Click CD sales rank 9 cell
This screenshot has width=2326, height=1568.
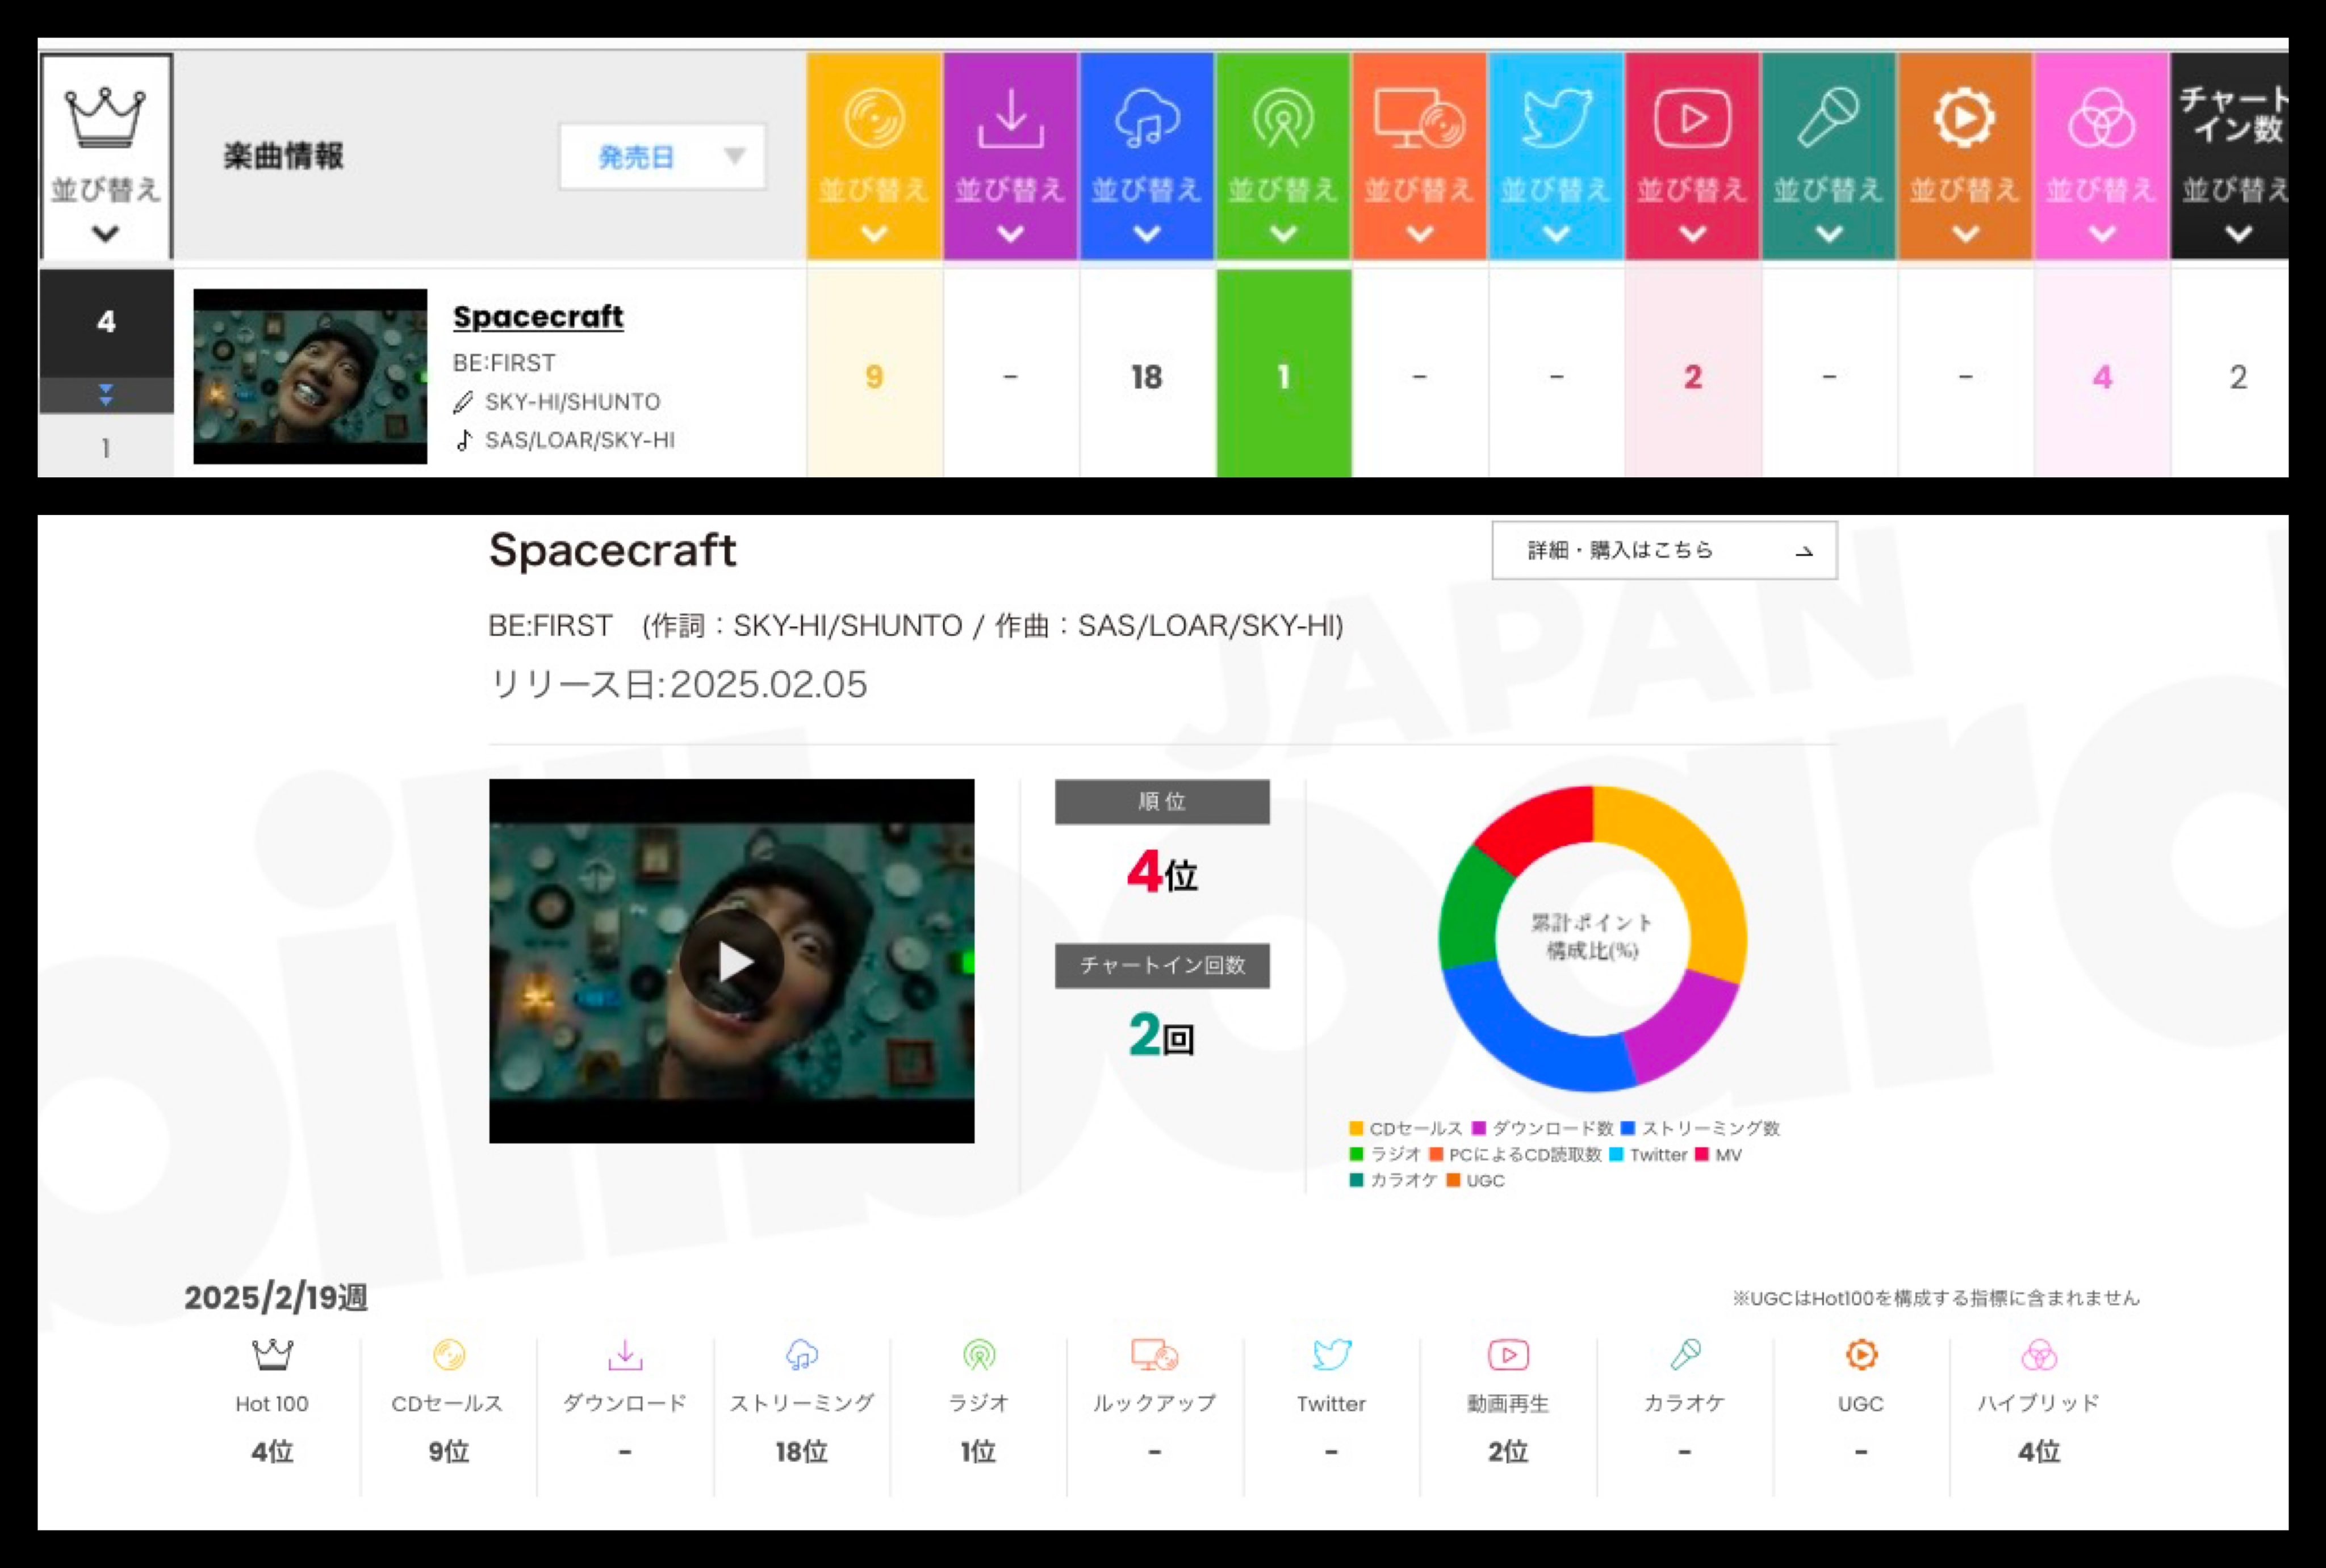(874, 373)
